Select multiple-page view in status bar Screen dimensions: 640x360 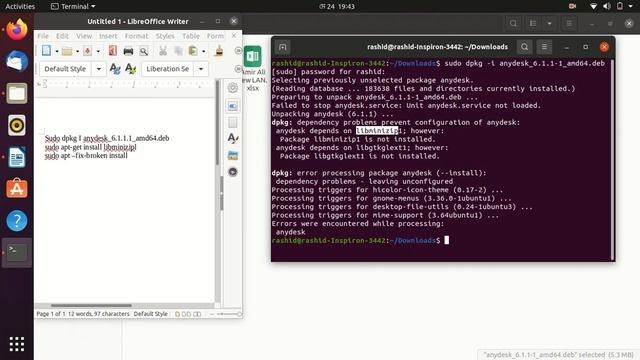(186, 314)
